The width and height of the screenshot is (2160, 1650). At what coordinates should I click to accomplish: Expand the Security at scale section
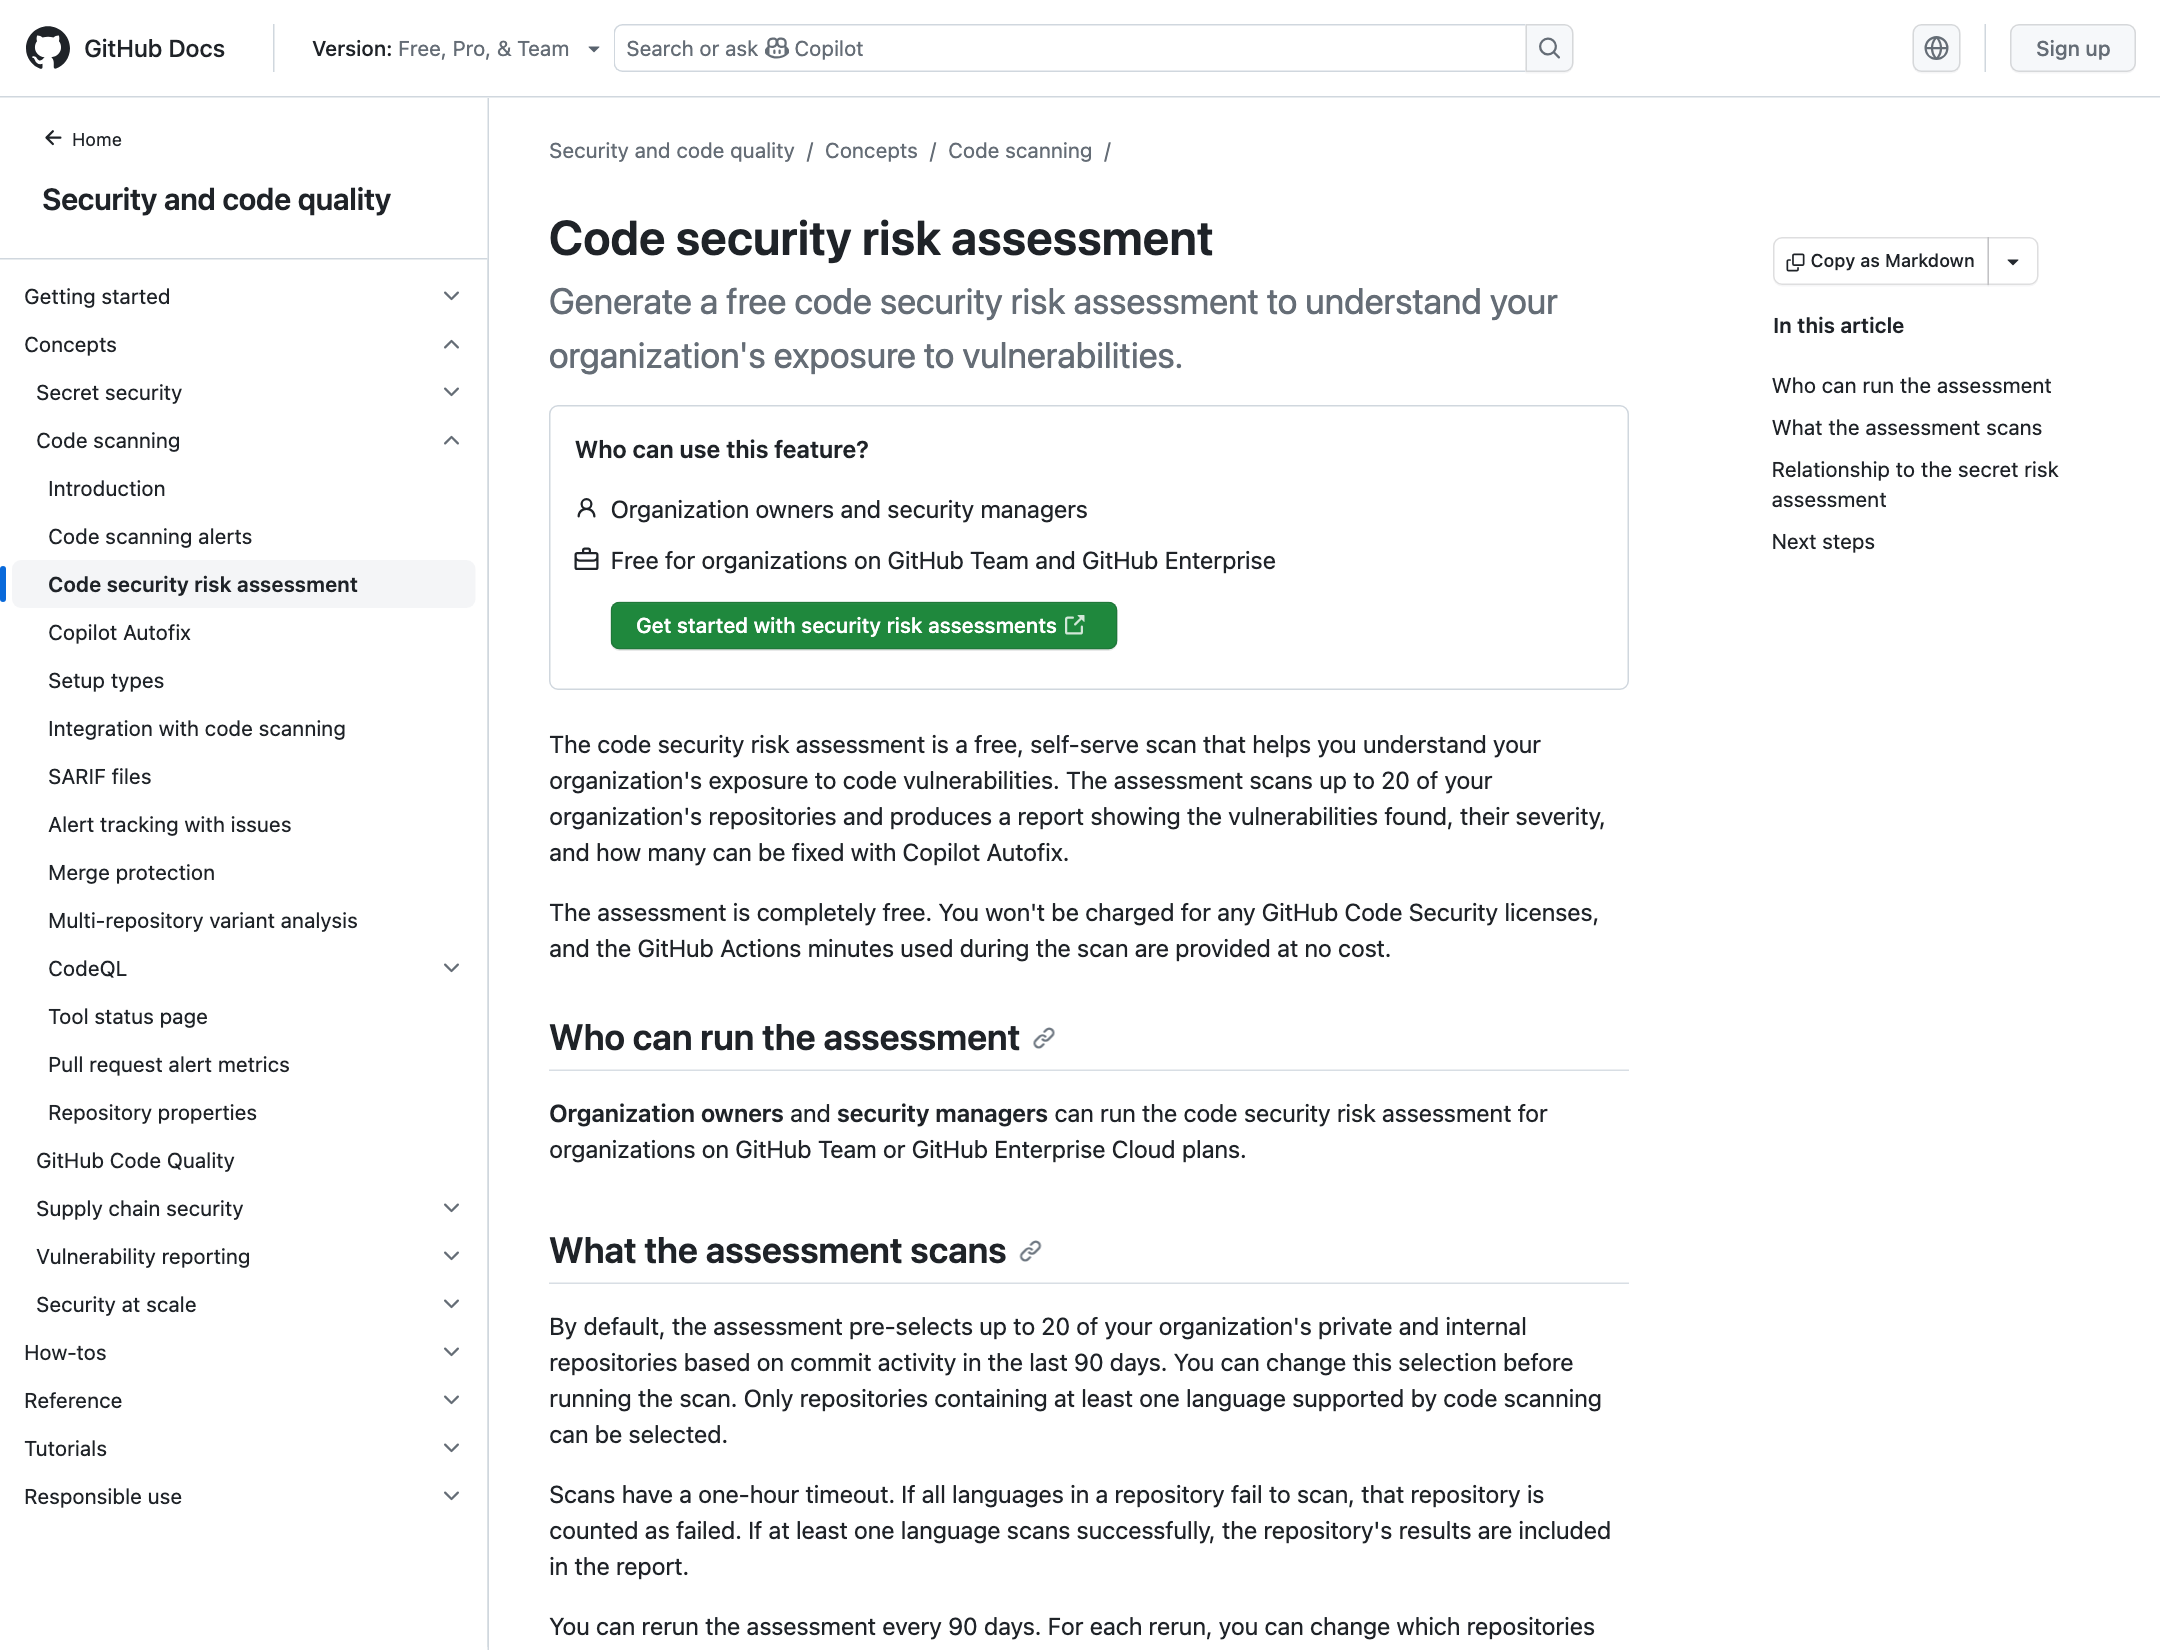[x=451, y=1304]
